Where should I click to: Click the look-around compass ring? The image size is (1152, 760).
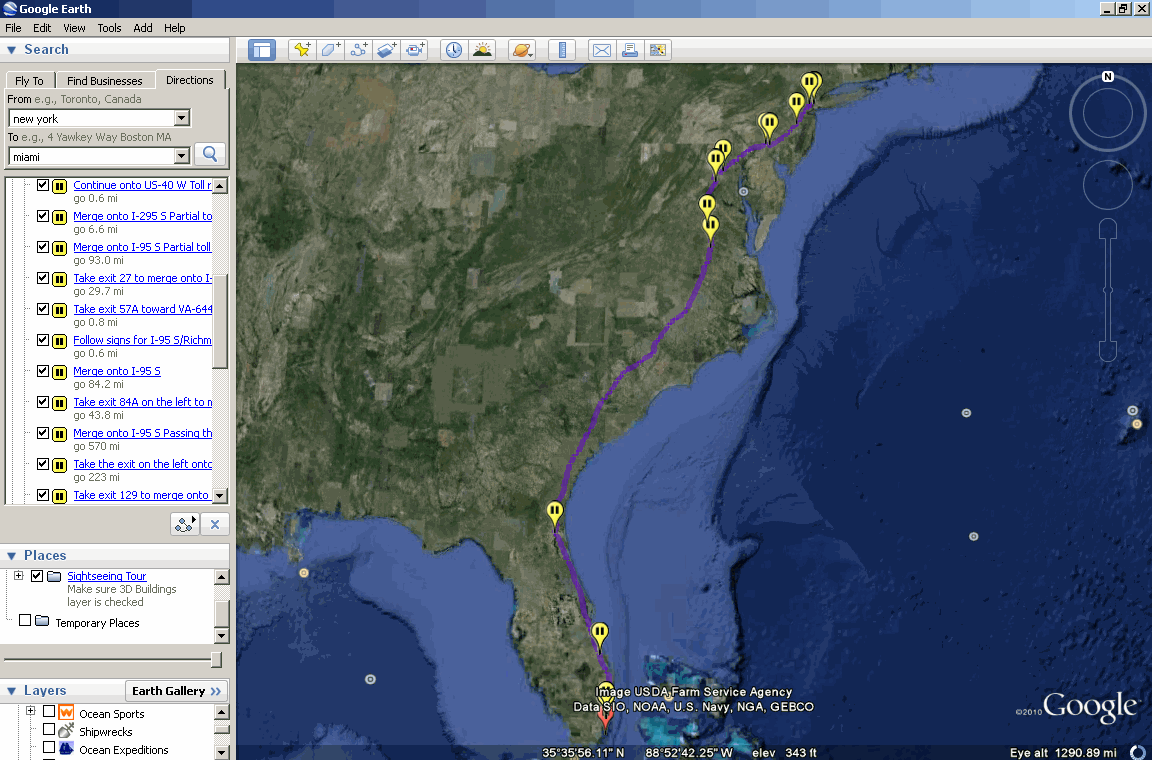(1107, 112)
